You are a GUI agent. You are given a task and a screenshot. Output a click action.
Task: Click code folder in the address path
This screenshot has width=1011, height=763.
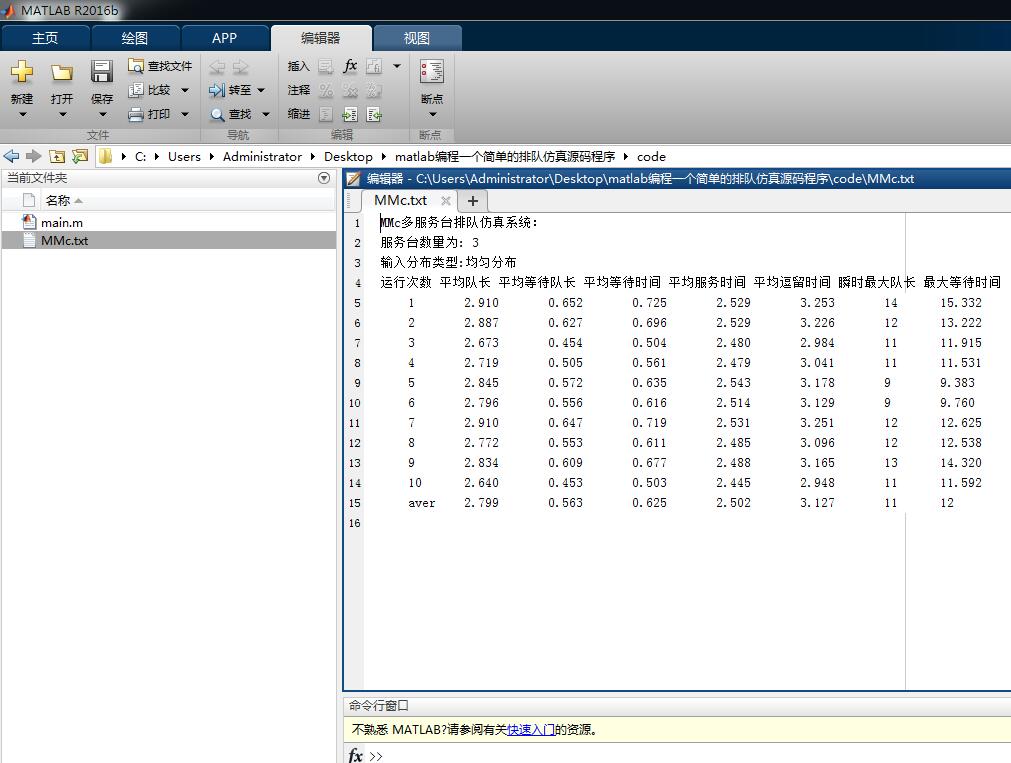pos(651,157)
